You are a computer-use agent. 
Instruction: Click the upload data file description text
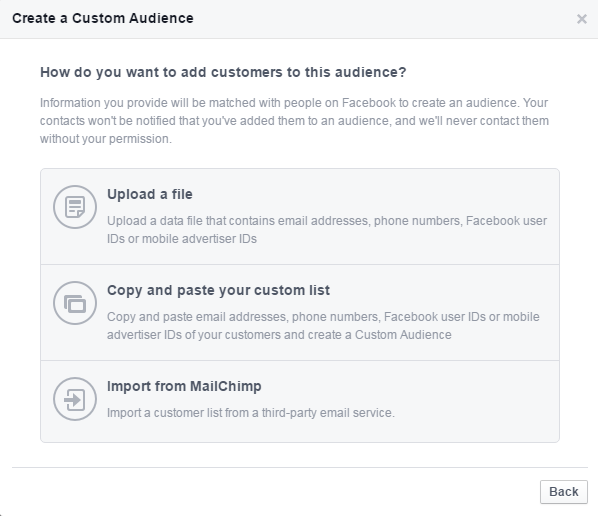pyautogui.click(x=327, y=230)
